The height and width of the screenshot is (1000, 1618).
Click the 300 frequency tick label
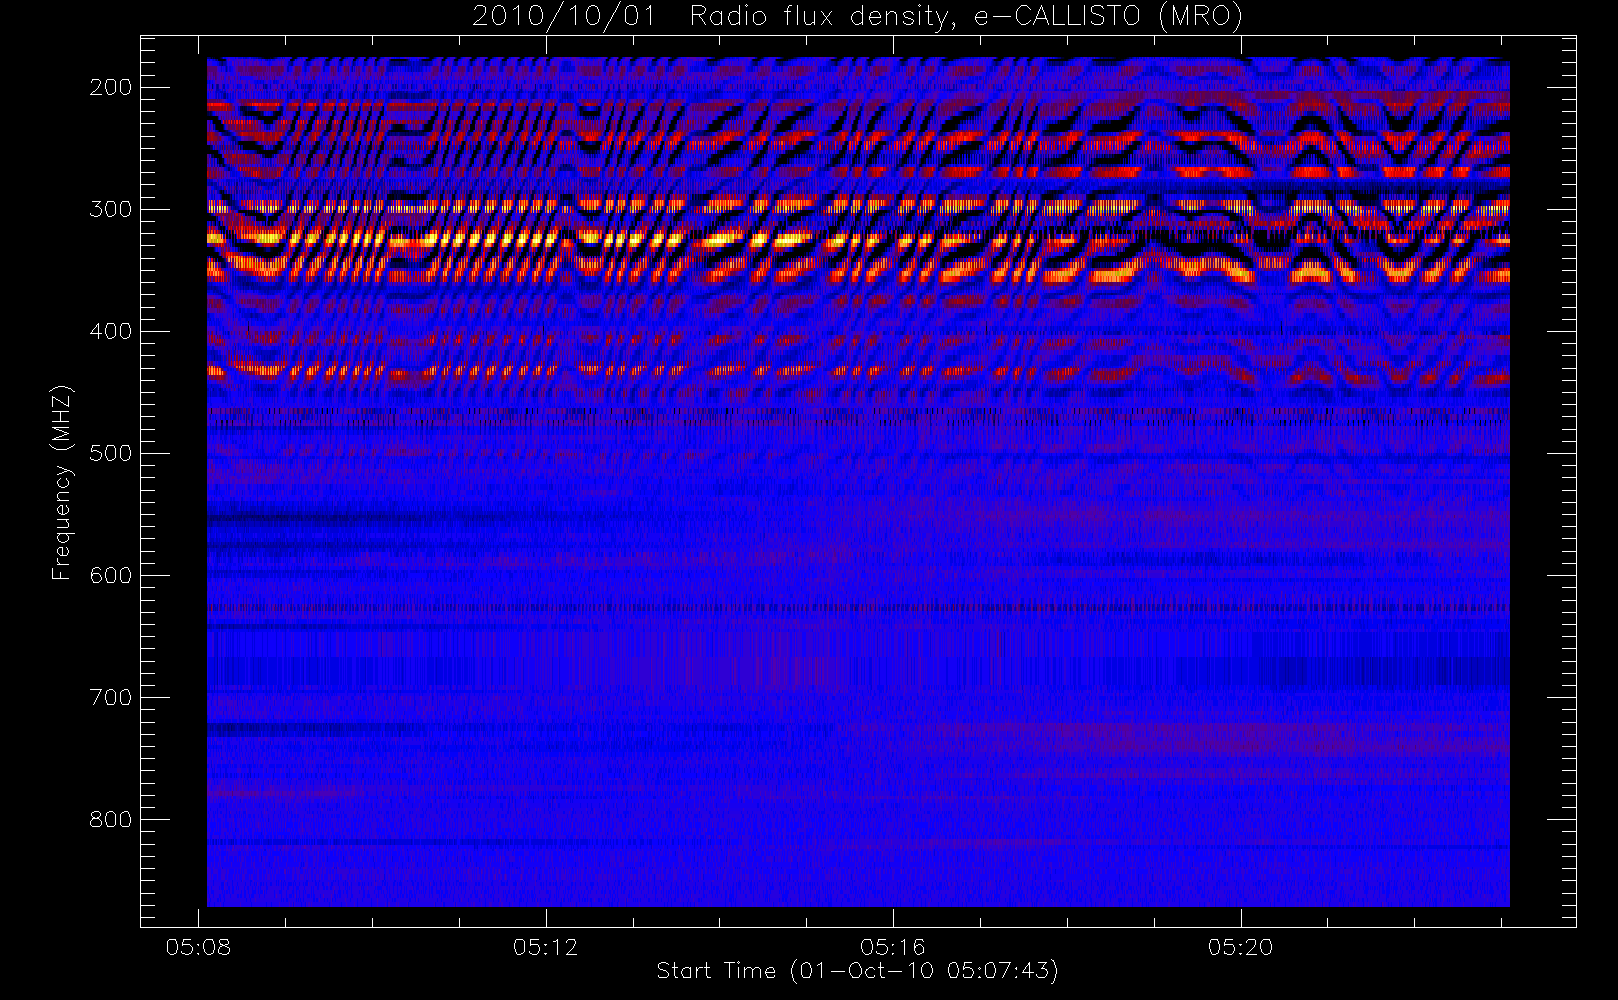click(x=110, y=209)
